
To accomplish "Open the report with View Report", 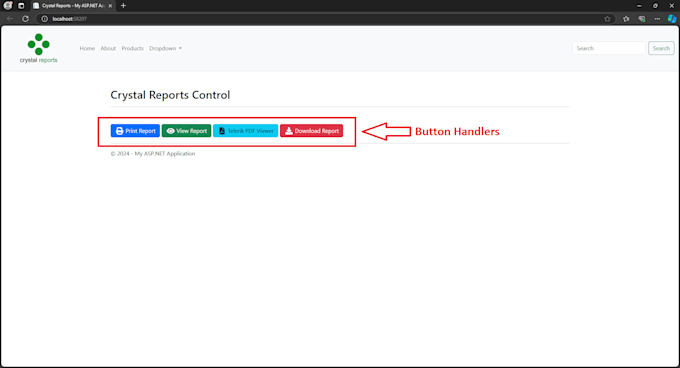I will click(186, 131).
